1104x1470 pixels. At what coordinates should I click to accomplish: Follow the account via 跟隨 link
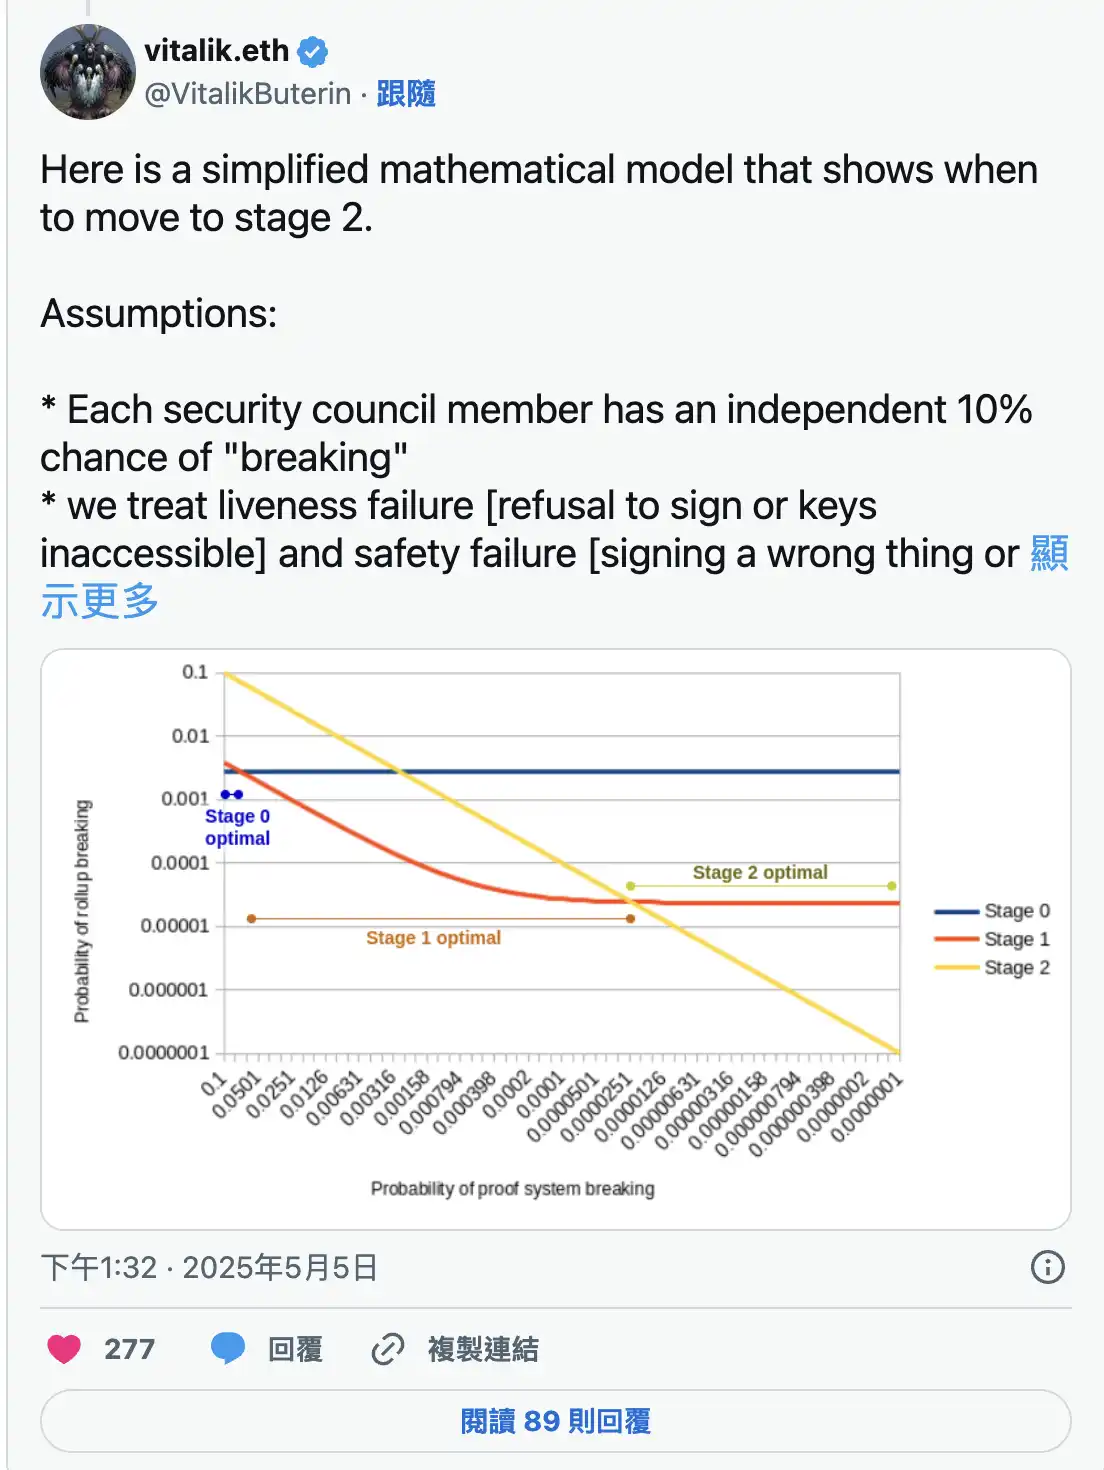pyautogui.click(x=406, y=94)
